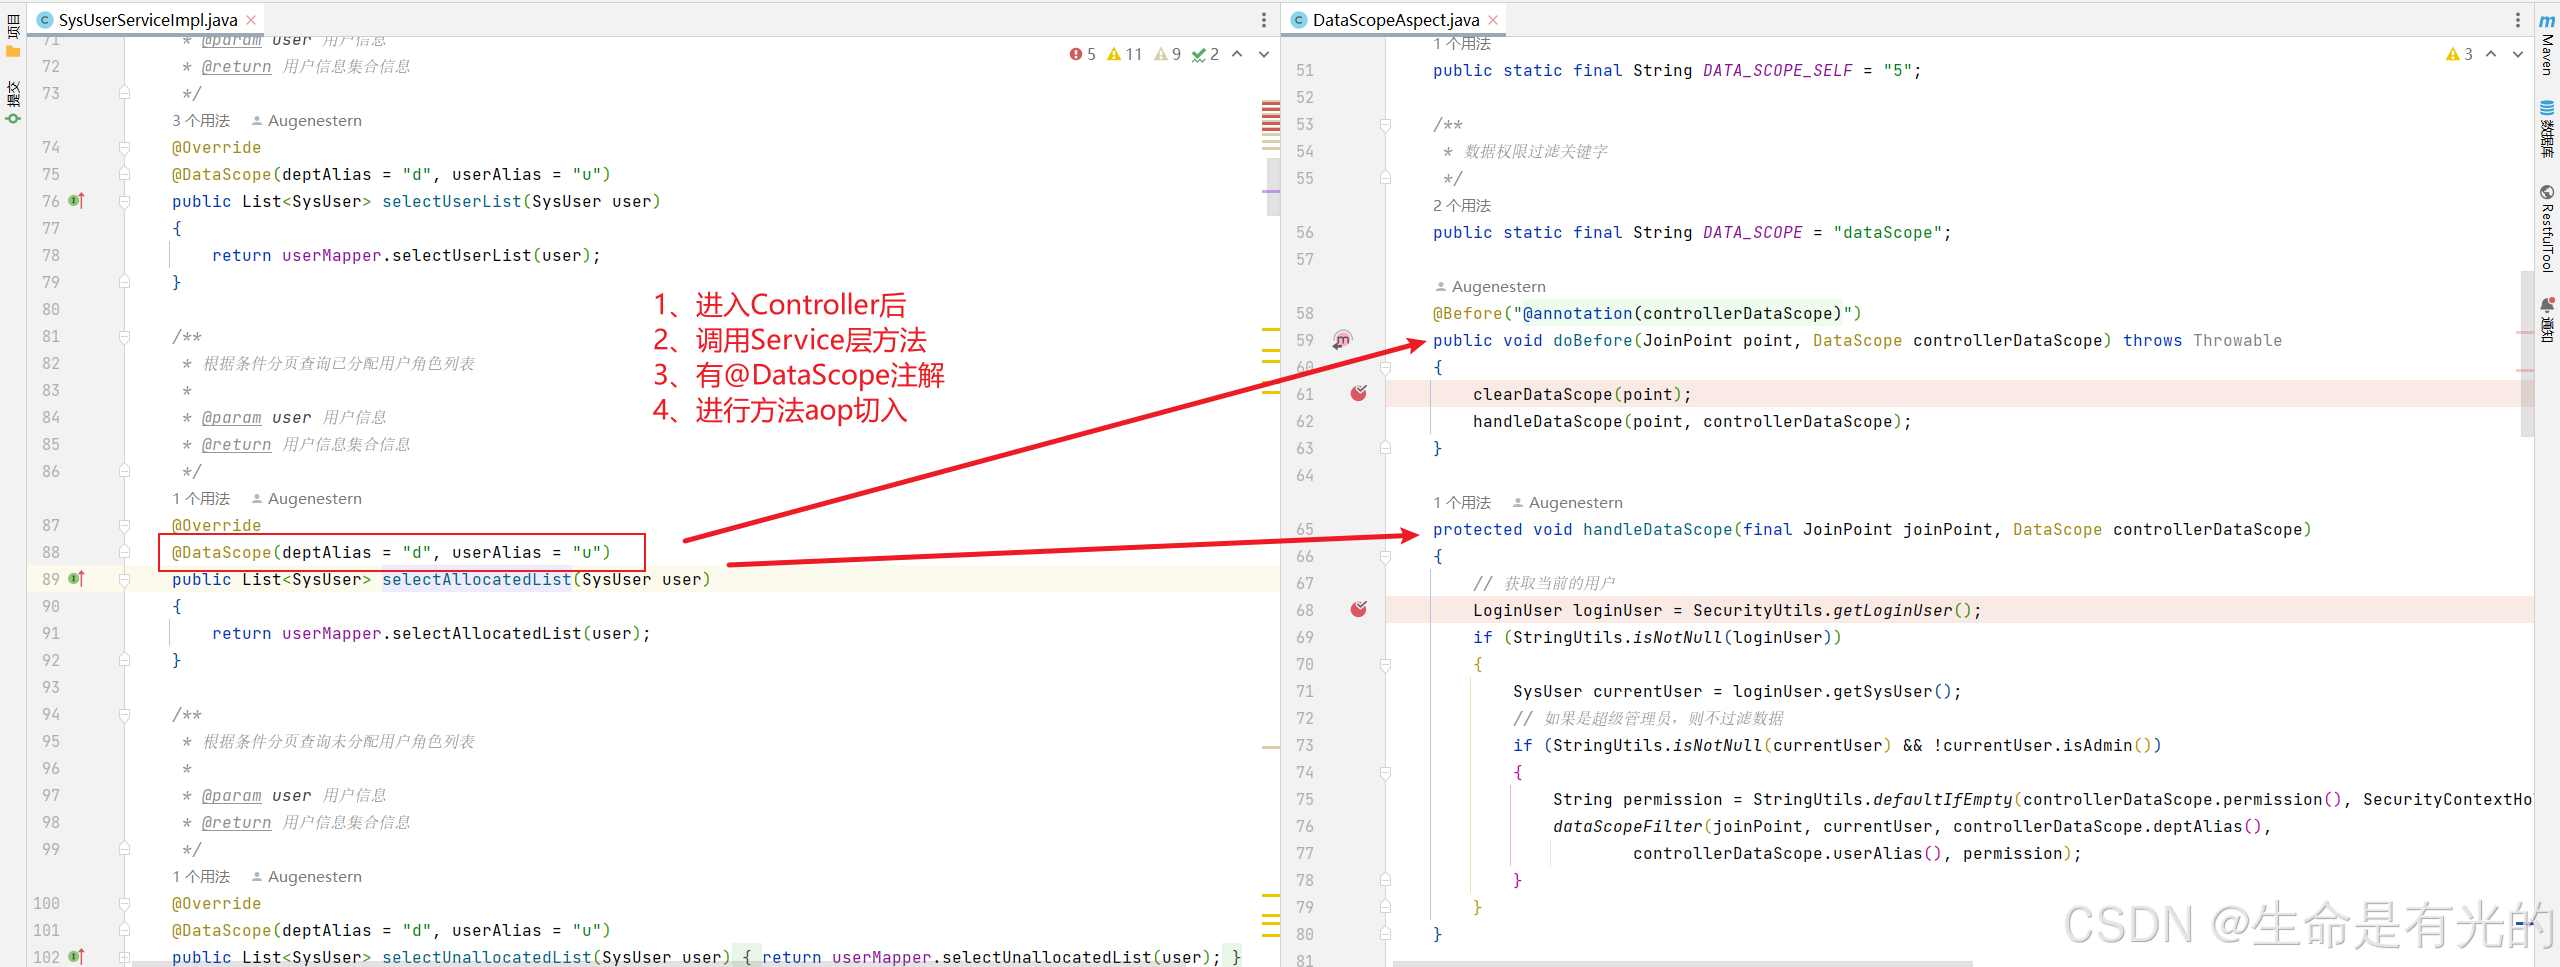Click the yellow warning count 11 indicator
The image size is (2560, 967).
tap(1124, 54)
